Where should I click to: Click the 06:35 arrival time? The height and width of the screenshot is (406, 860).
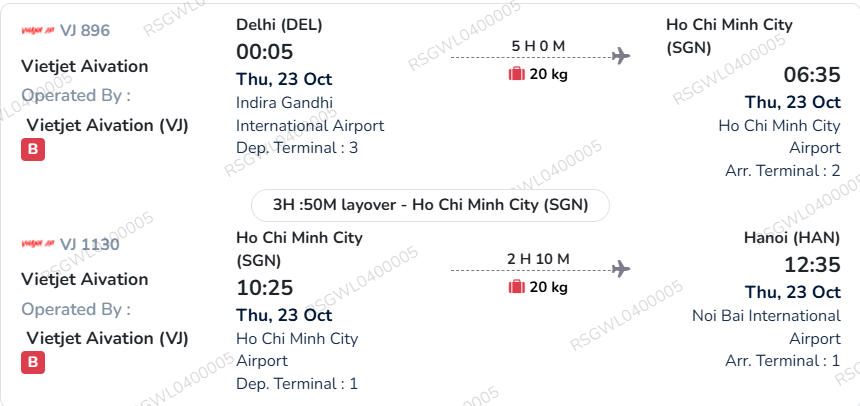pos(812,75)
